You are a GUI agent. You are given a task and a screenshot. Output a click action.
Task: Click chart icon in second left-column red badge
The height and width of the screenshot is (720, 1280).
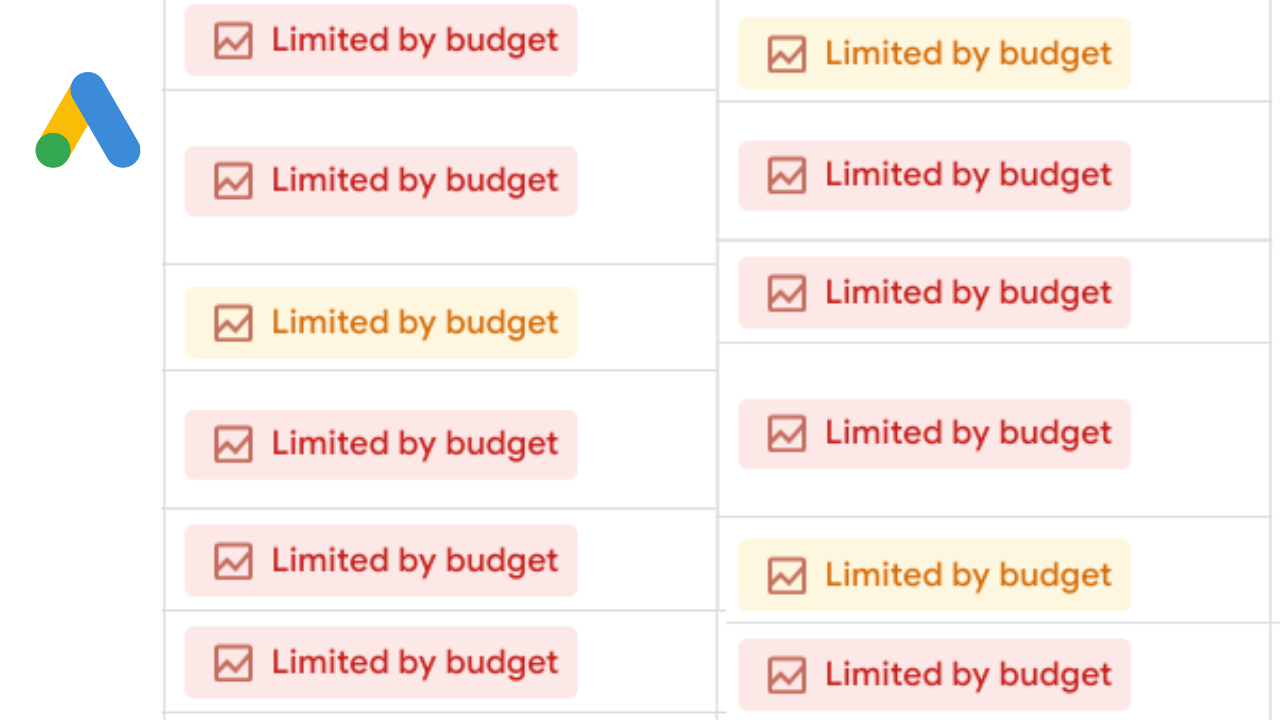[233, 181]
